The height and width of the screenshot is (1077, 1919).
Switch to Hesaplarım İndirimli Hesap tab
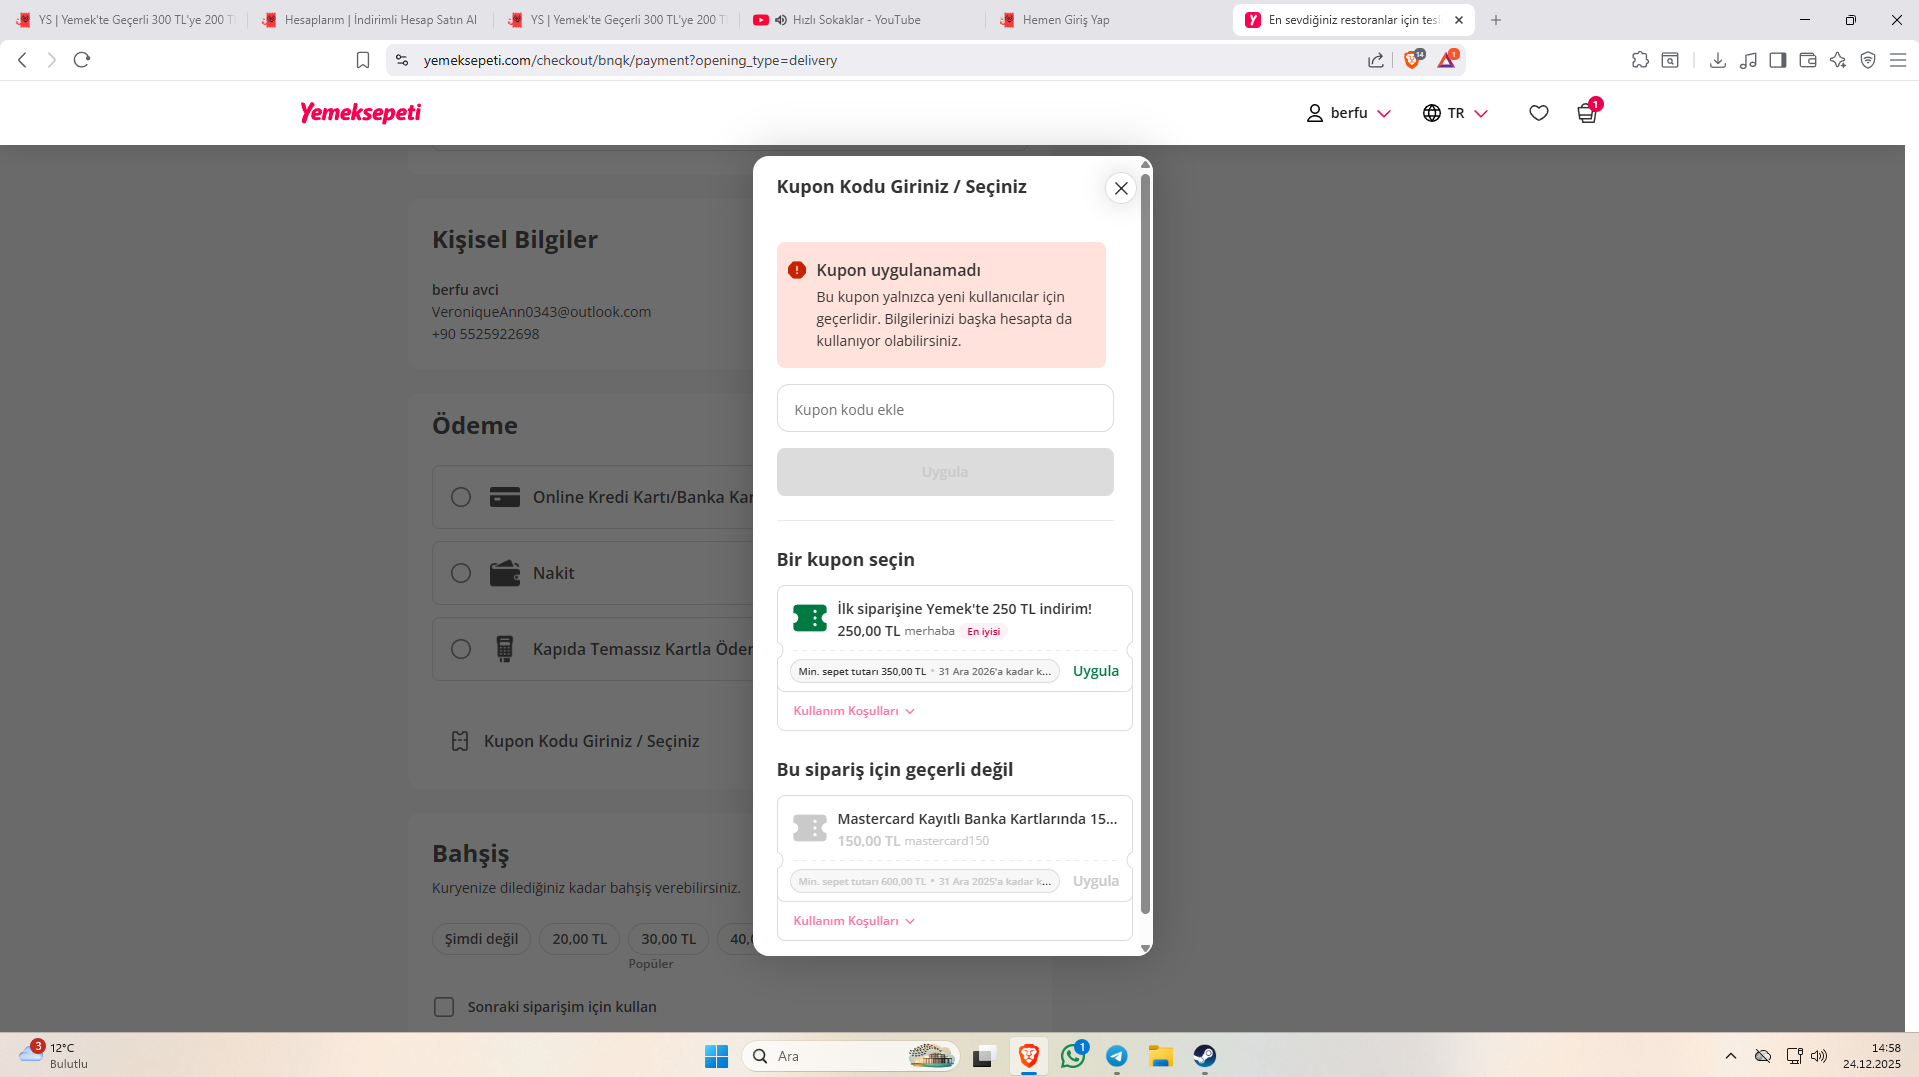point(369,20)
